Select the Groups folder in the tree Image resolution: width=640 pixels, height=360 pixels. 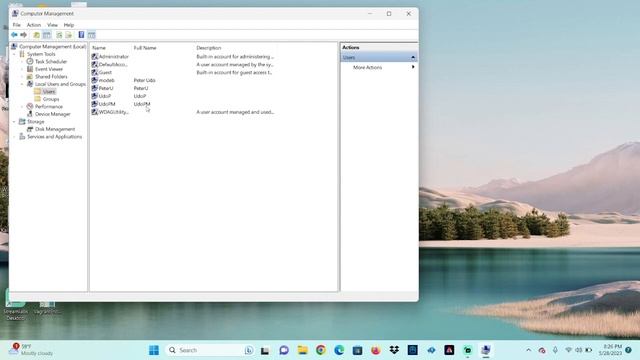pyautogui.click(x=47, y=99)
